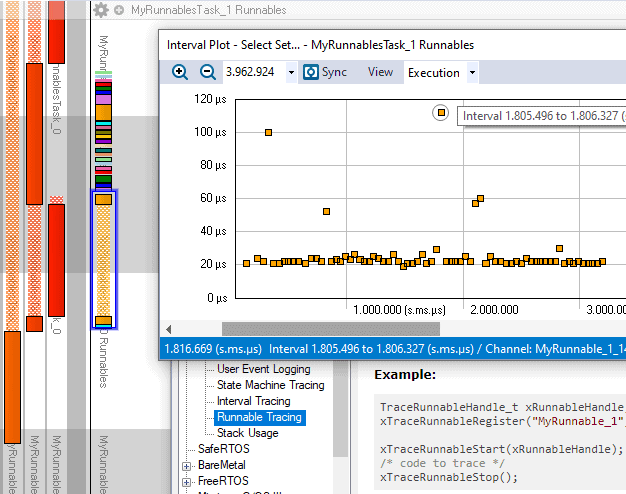
Task: Open the Execution type dropdown arrow
Action: (x=472, y=72)
